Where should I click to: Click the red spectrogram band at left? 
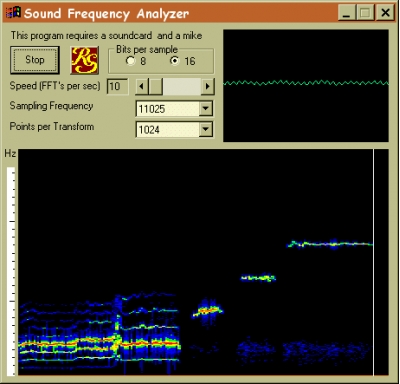point(100,343)
